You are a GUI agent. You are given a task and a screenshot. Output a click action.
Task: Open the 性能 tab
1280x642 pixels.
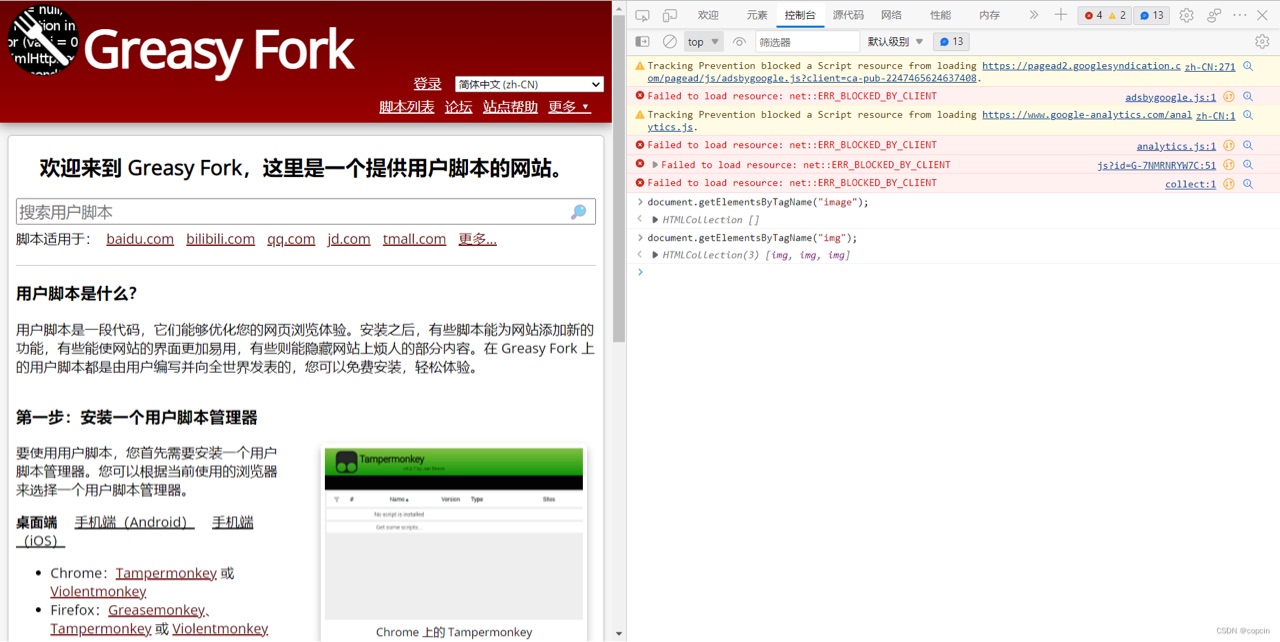940,15
